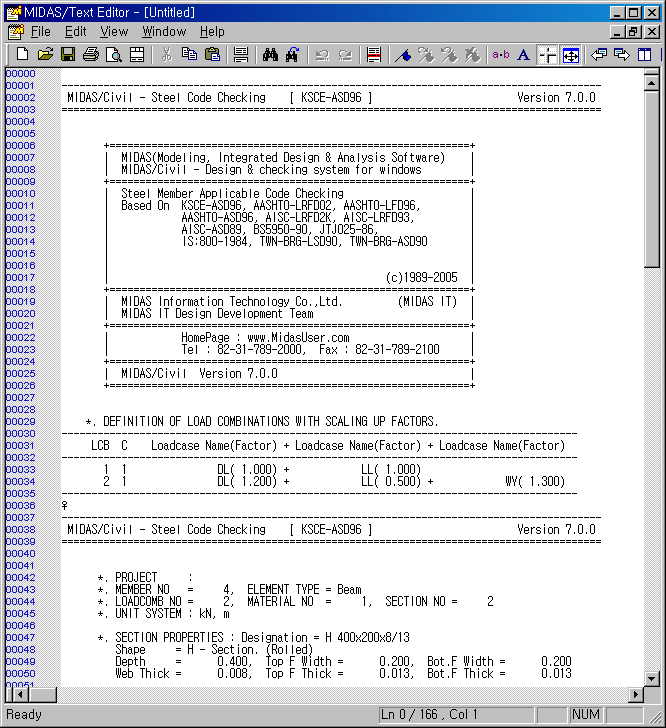
Task: Toggle the a·b whitespace display icon
Action: pos(501,55)
